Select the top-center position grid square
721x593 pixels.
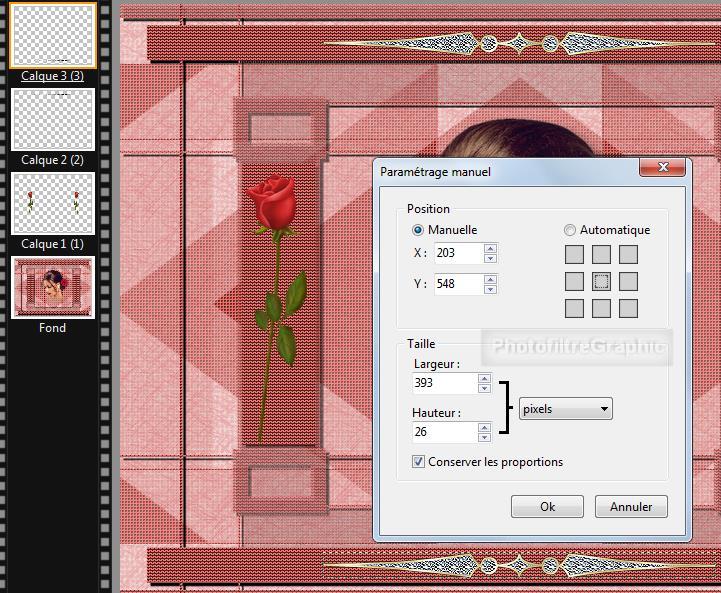point(601,255)
